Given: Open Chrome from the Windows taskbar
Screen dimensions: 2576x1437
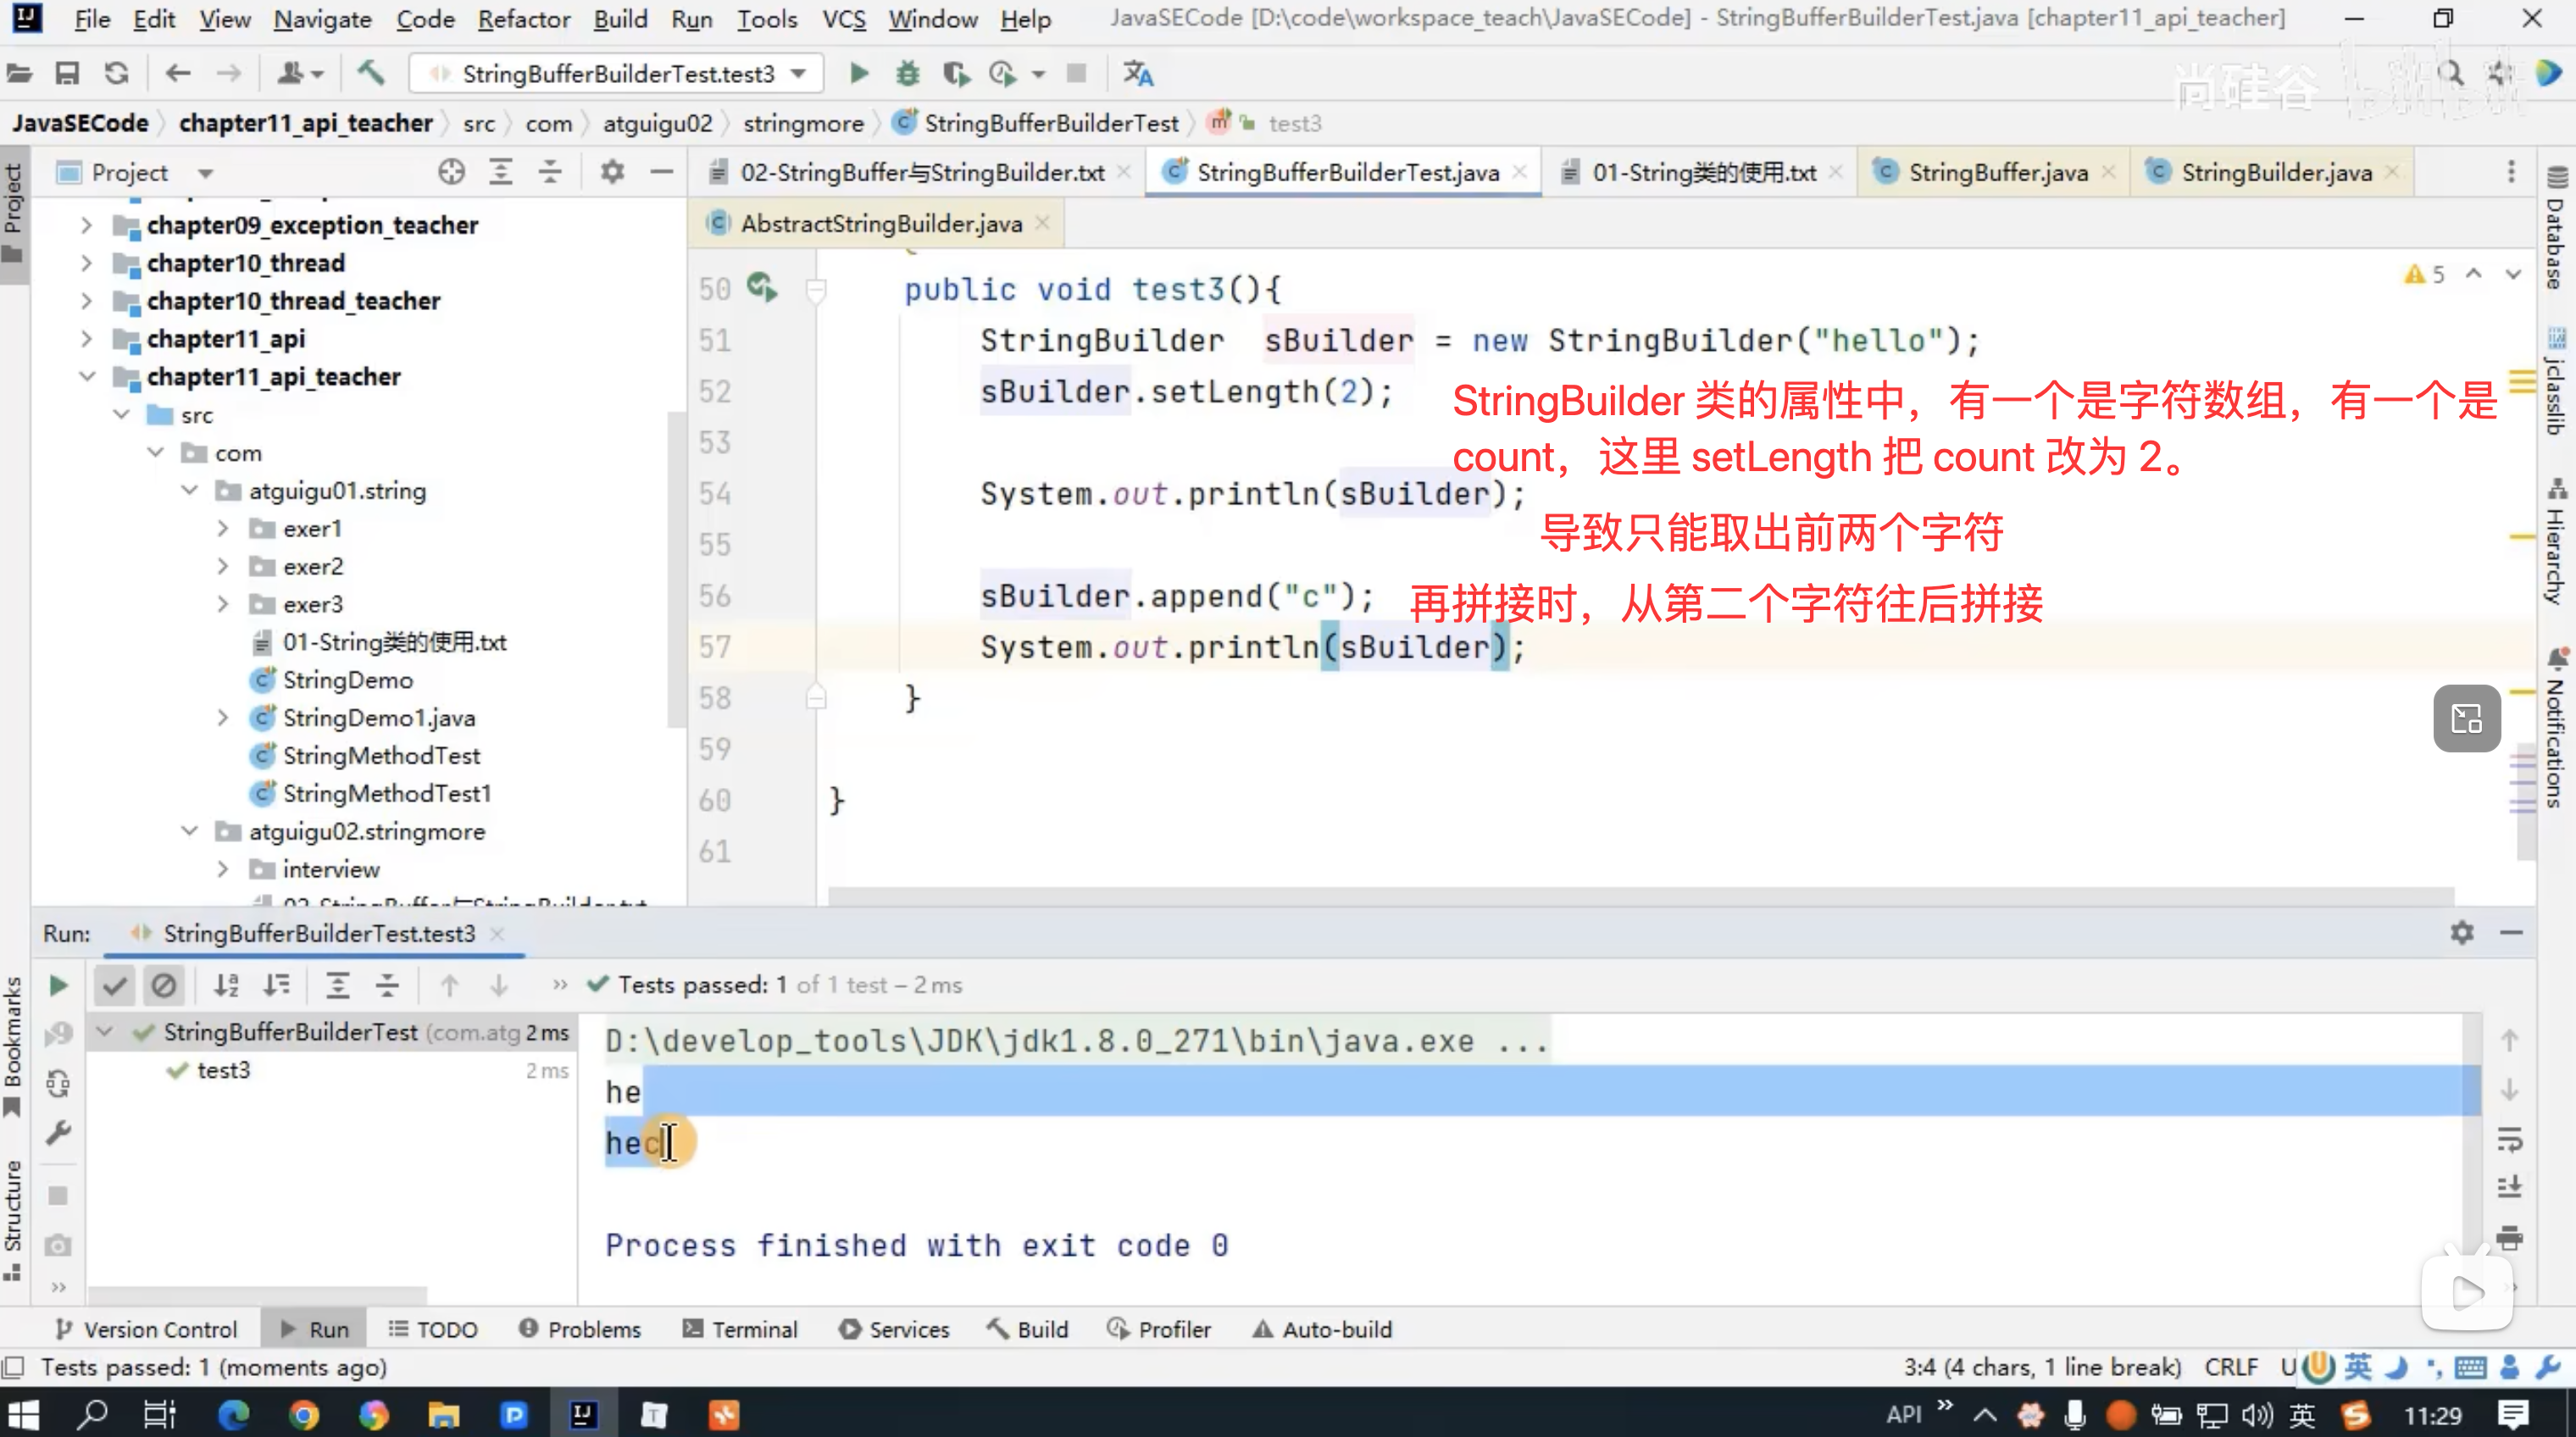Looking at the screenshot, I should point(304,1414).
